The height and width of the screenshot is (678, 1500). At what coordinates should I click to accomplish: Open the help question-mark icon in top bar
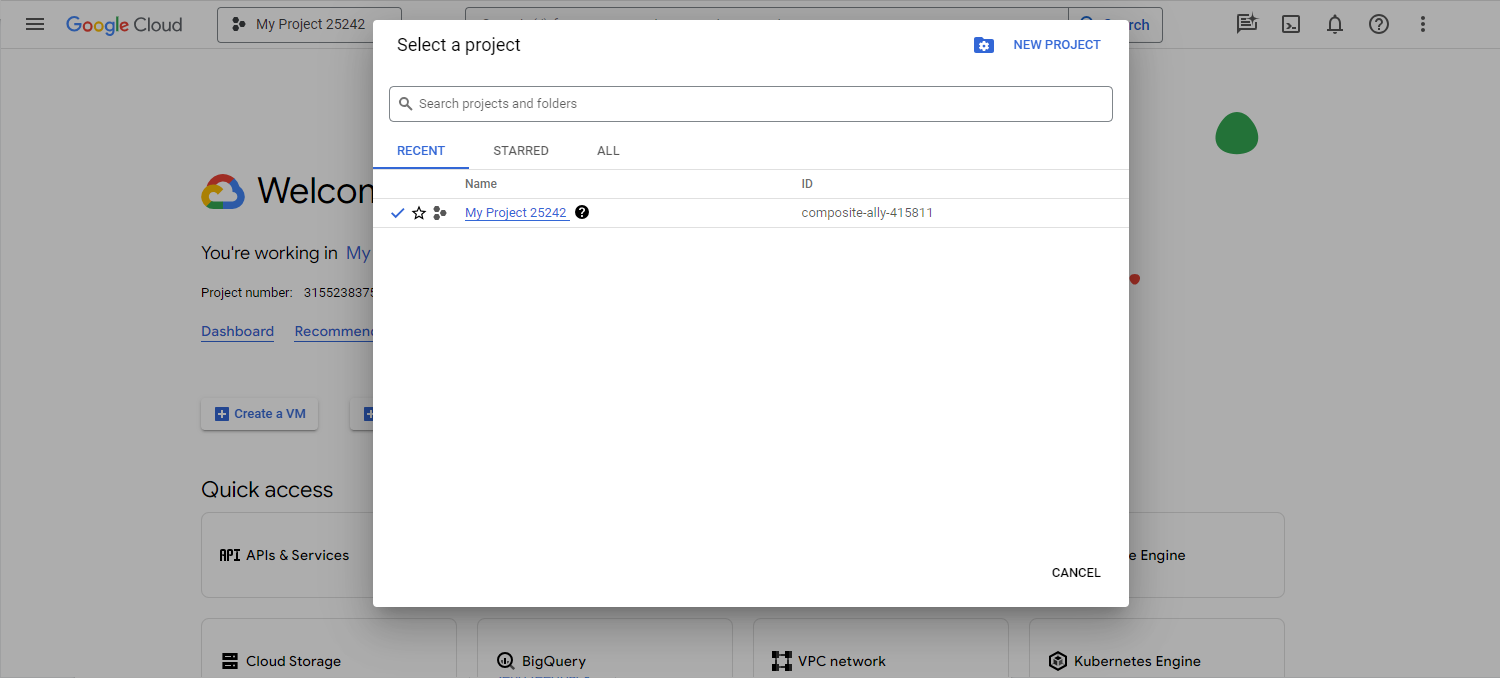pyautogui.click(x=1379, y=24)
